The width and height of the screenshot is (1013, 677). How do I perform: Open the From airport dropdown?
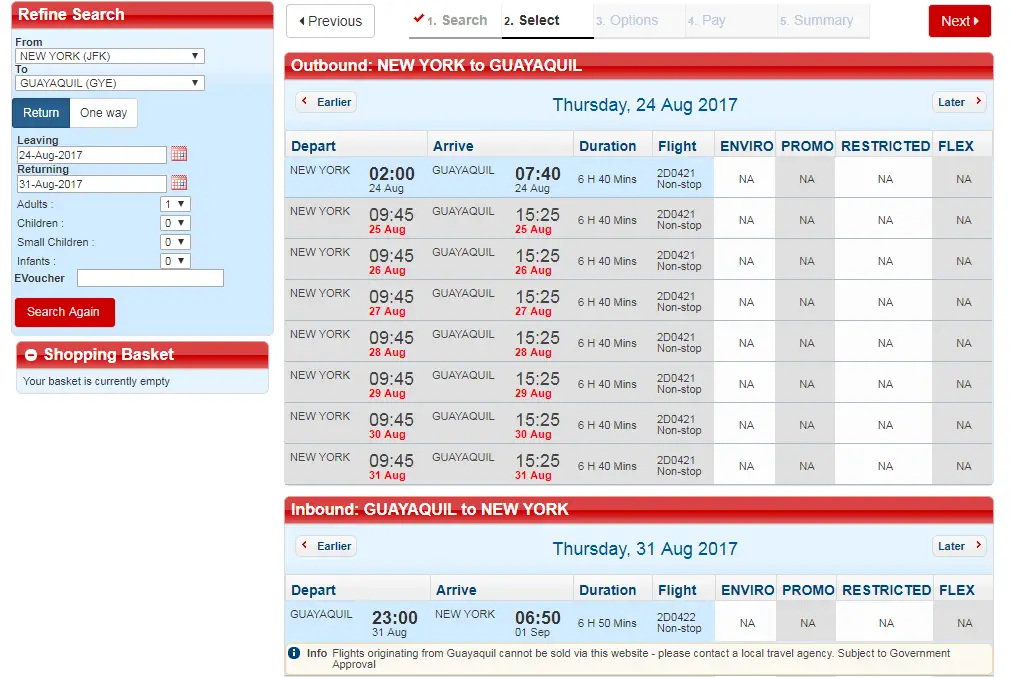[x=110, y=56]
